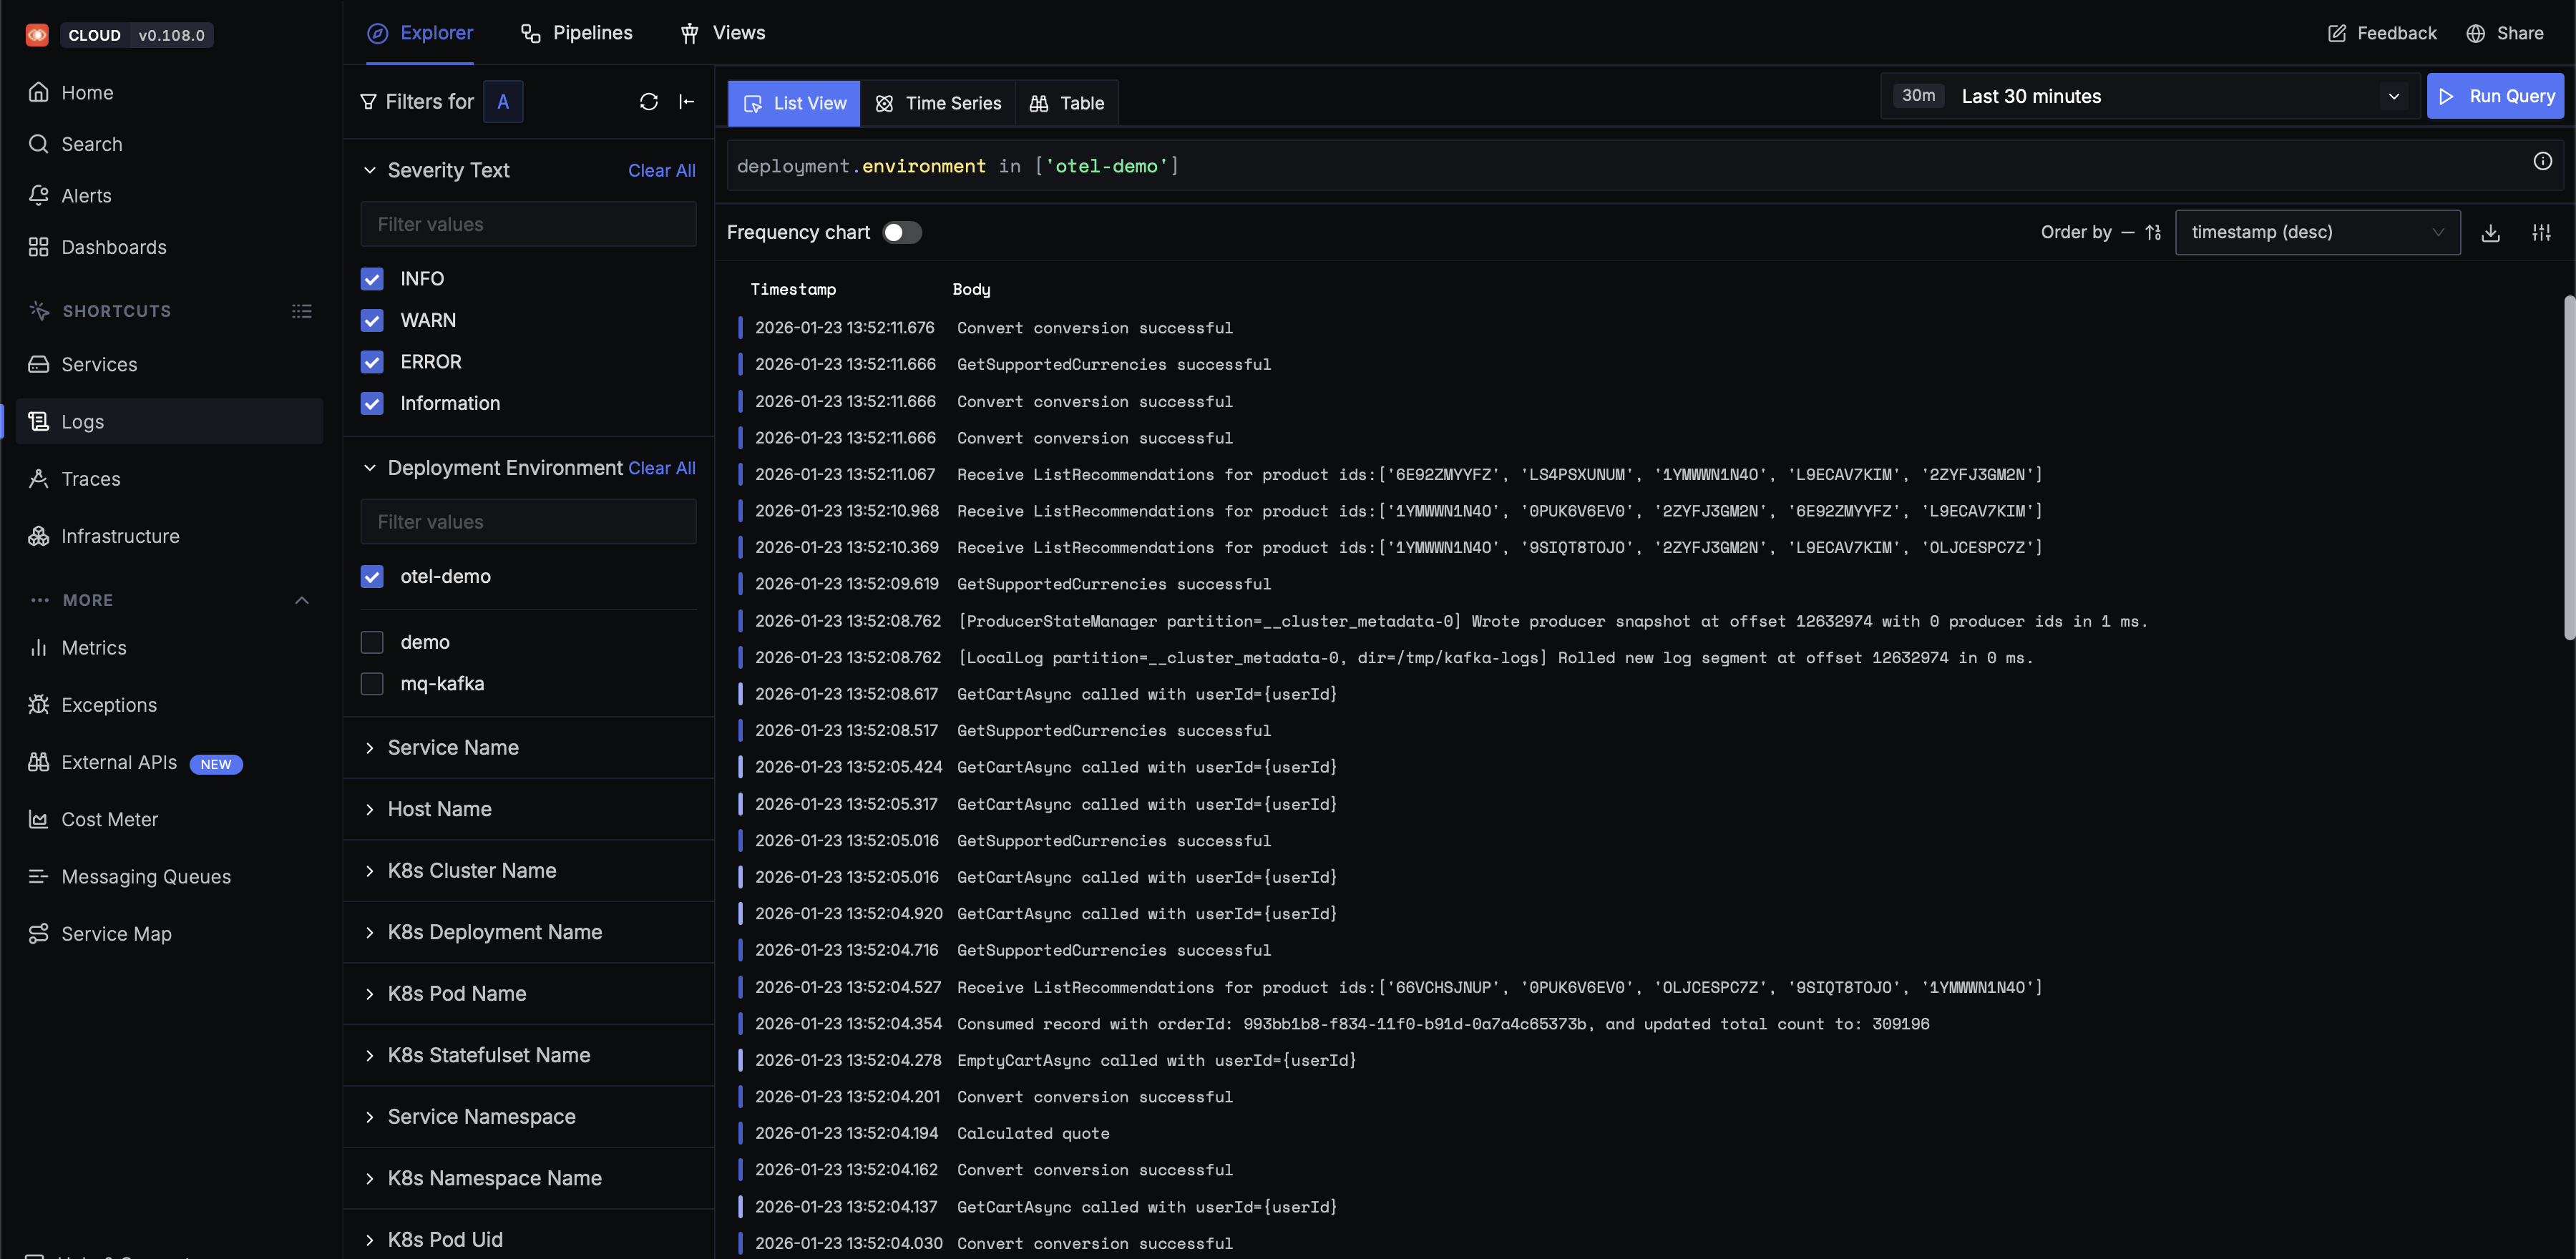Uncheck the WARN severity checkbox

372,321
